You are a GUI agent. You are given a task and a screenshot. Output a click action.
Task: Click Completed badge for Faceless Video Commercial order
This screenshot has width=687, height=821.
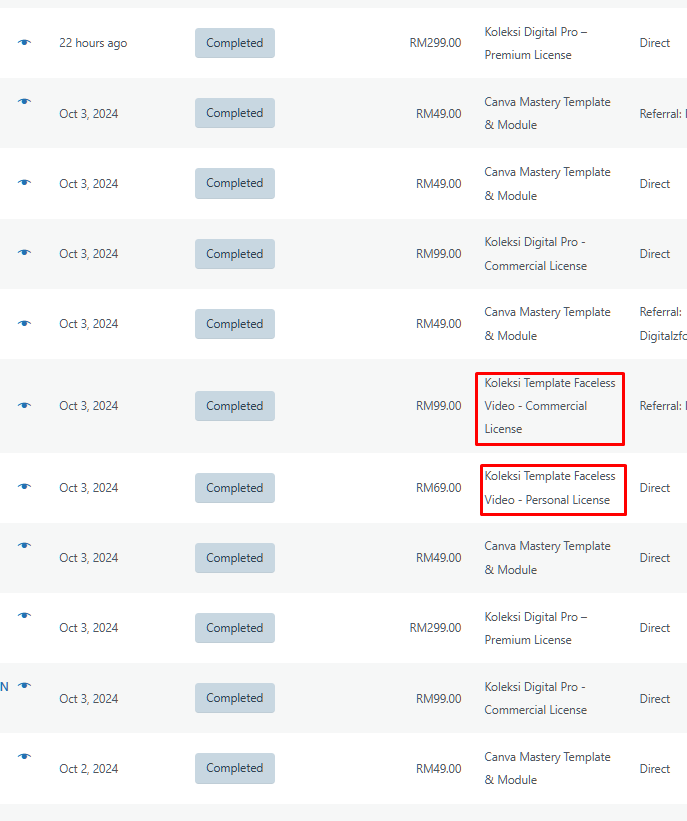coord(234,406)
